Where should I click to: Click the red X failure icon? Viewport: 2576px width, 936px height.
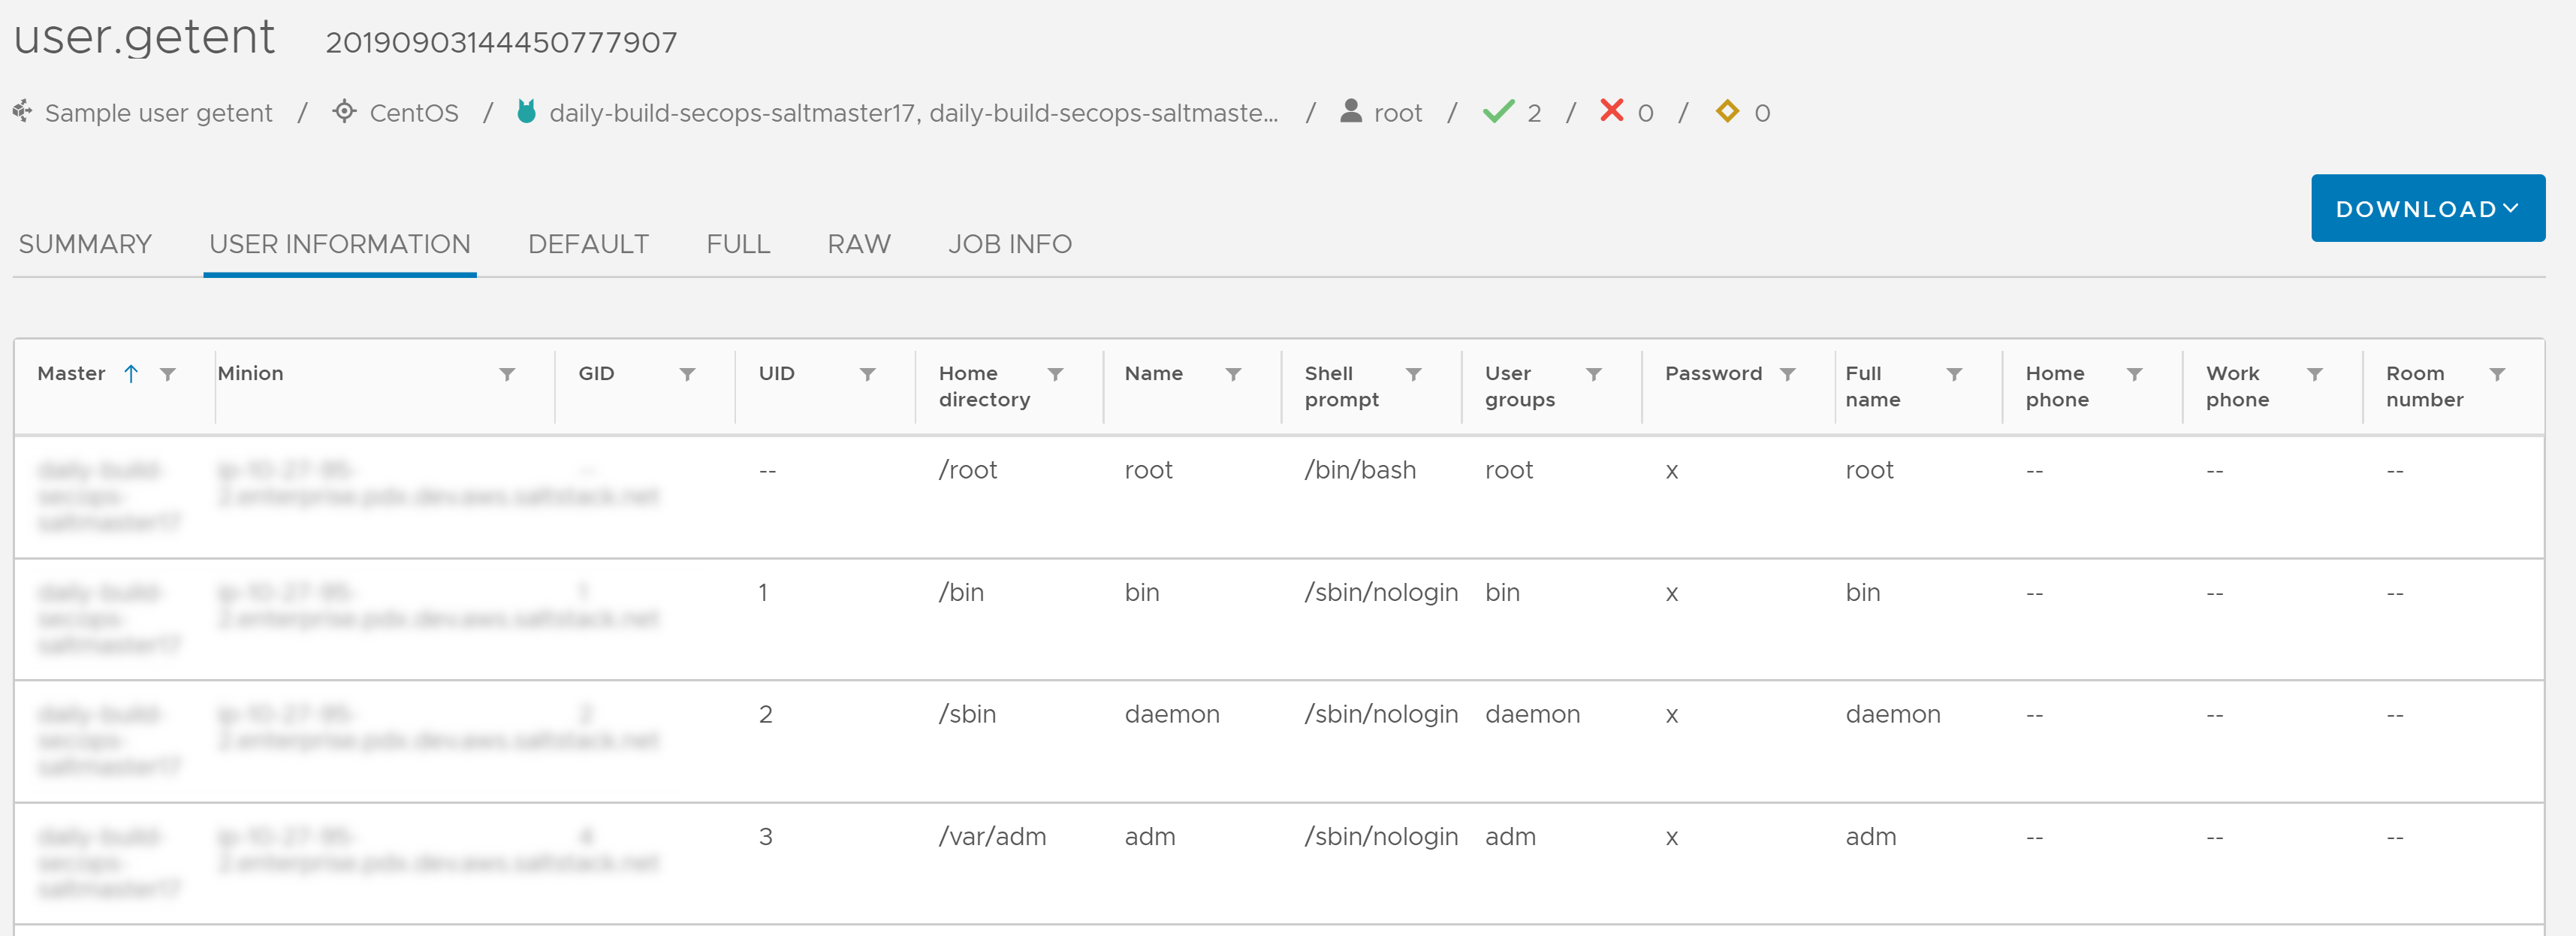click(1615, 113)
